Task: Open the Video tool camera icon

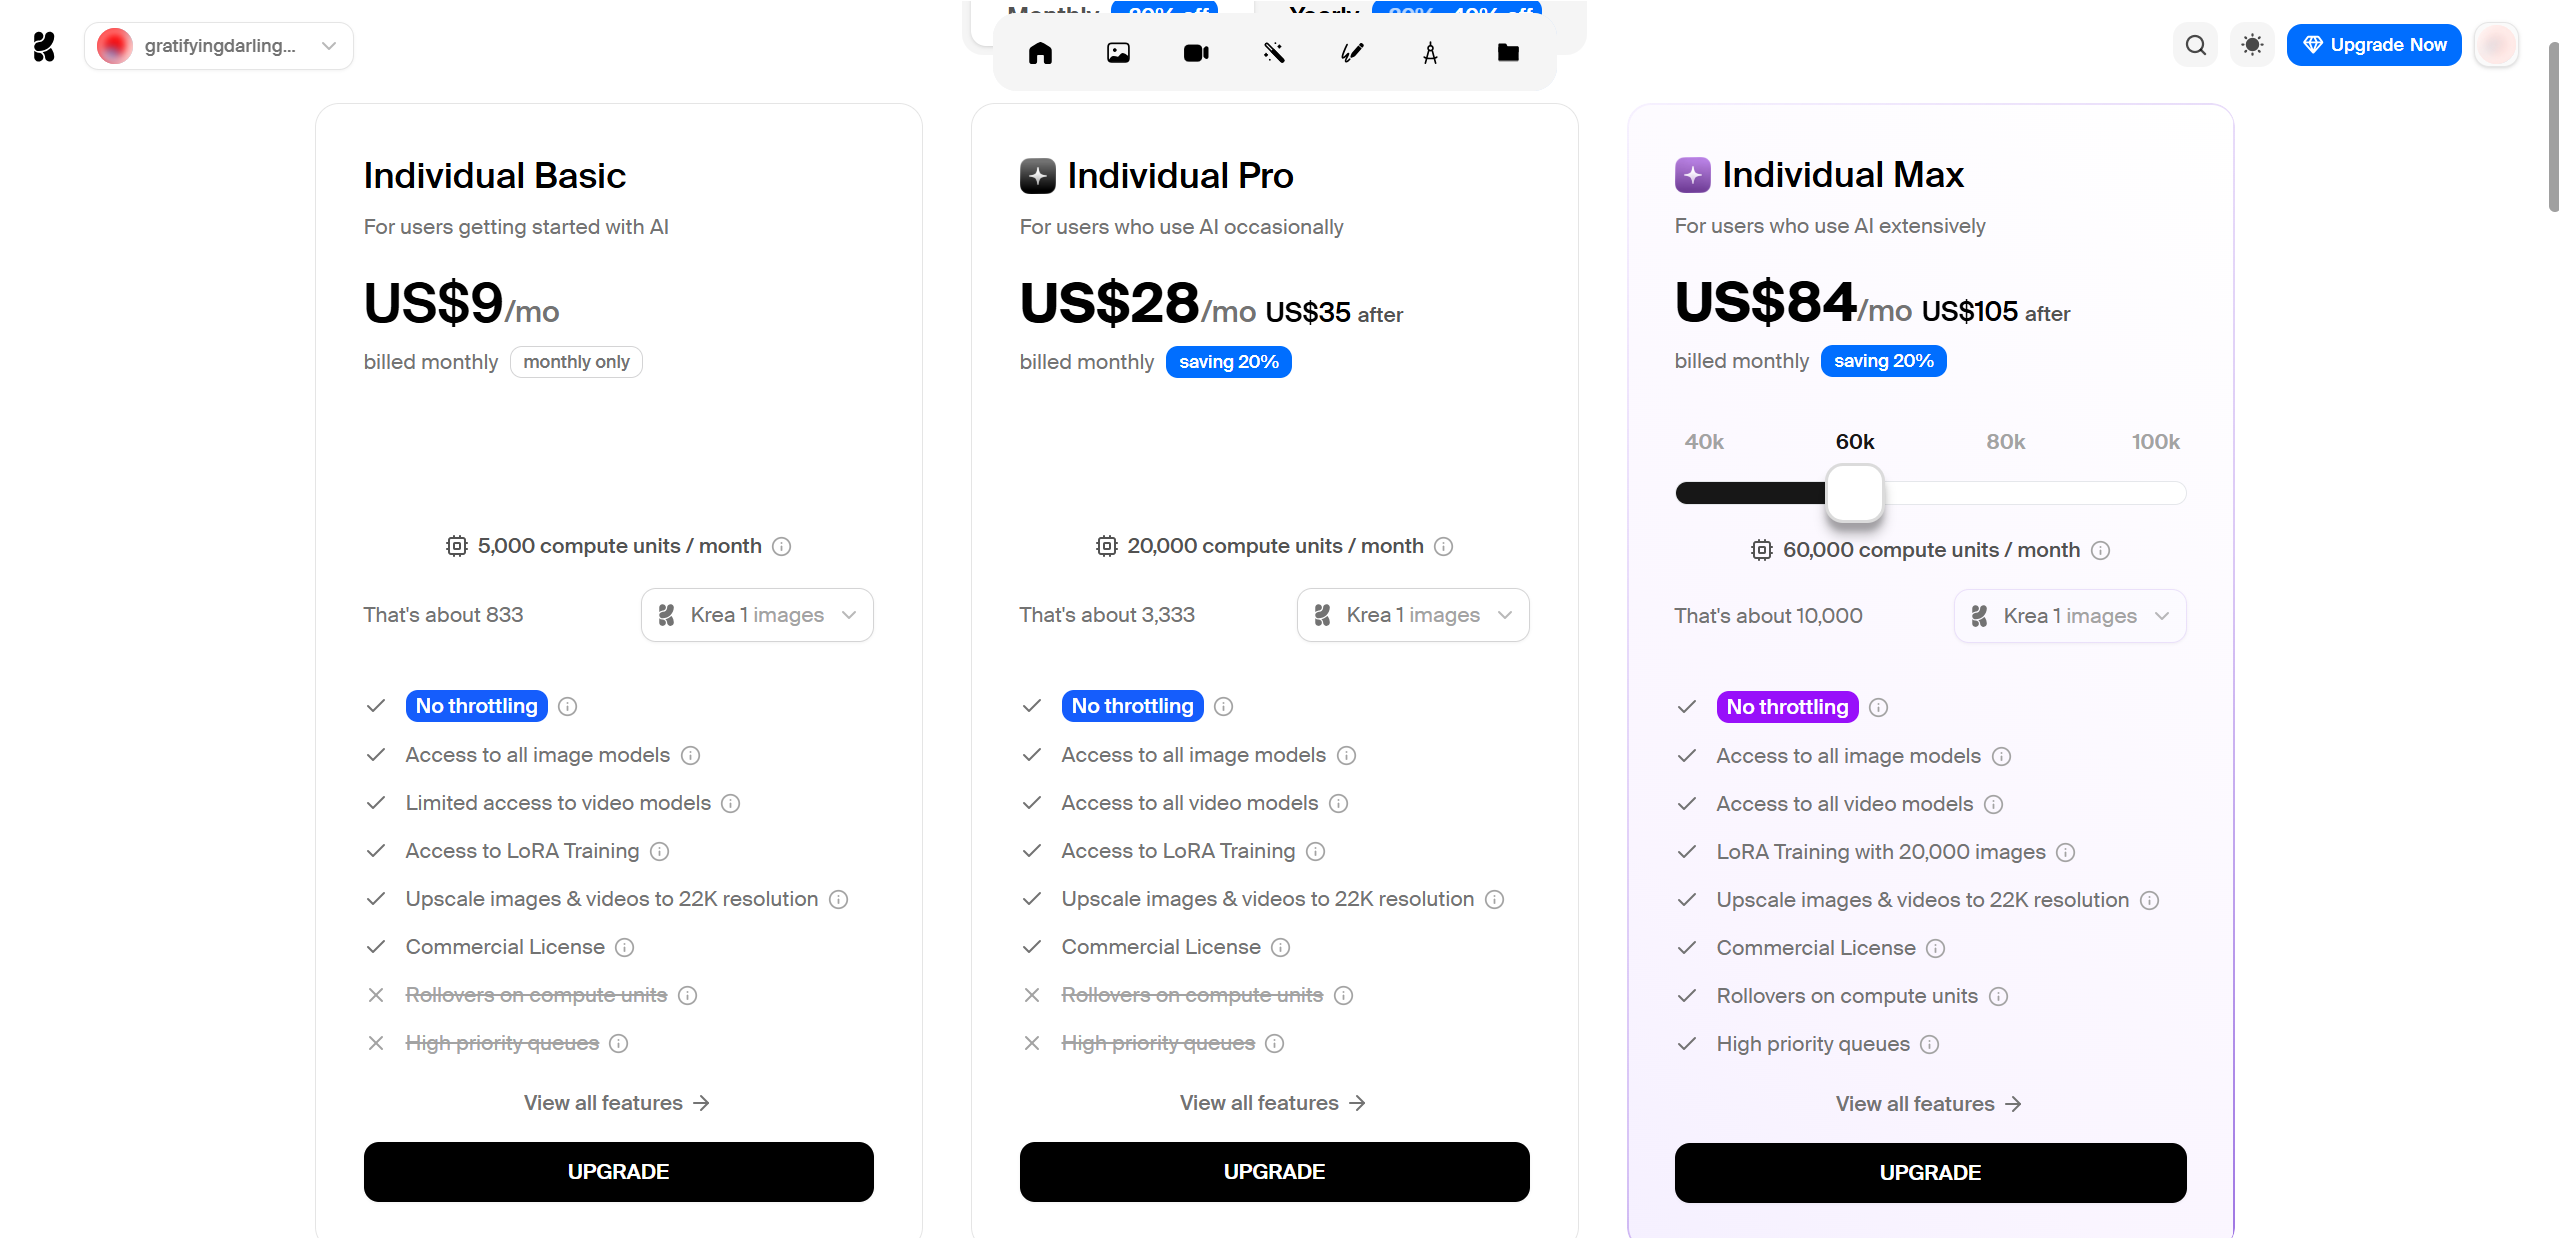Action: click(x=1196, y=53)
